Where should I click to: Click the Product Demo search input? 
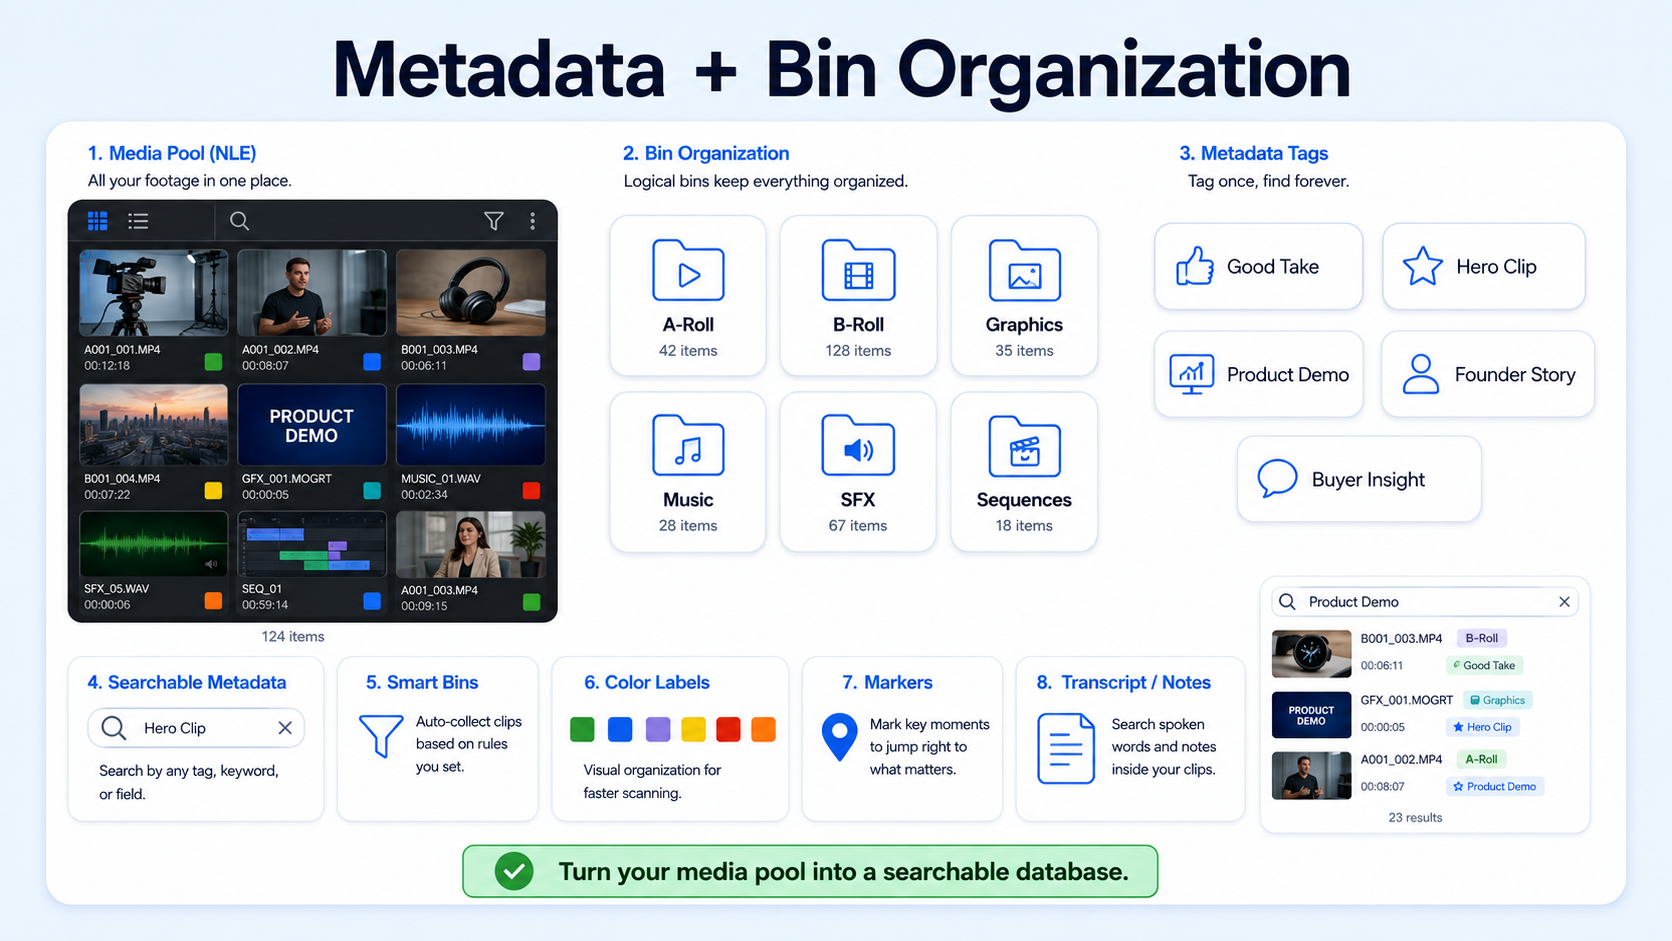point(1425,601)
